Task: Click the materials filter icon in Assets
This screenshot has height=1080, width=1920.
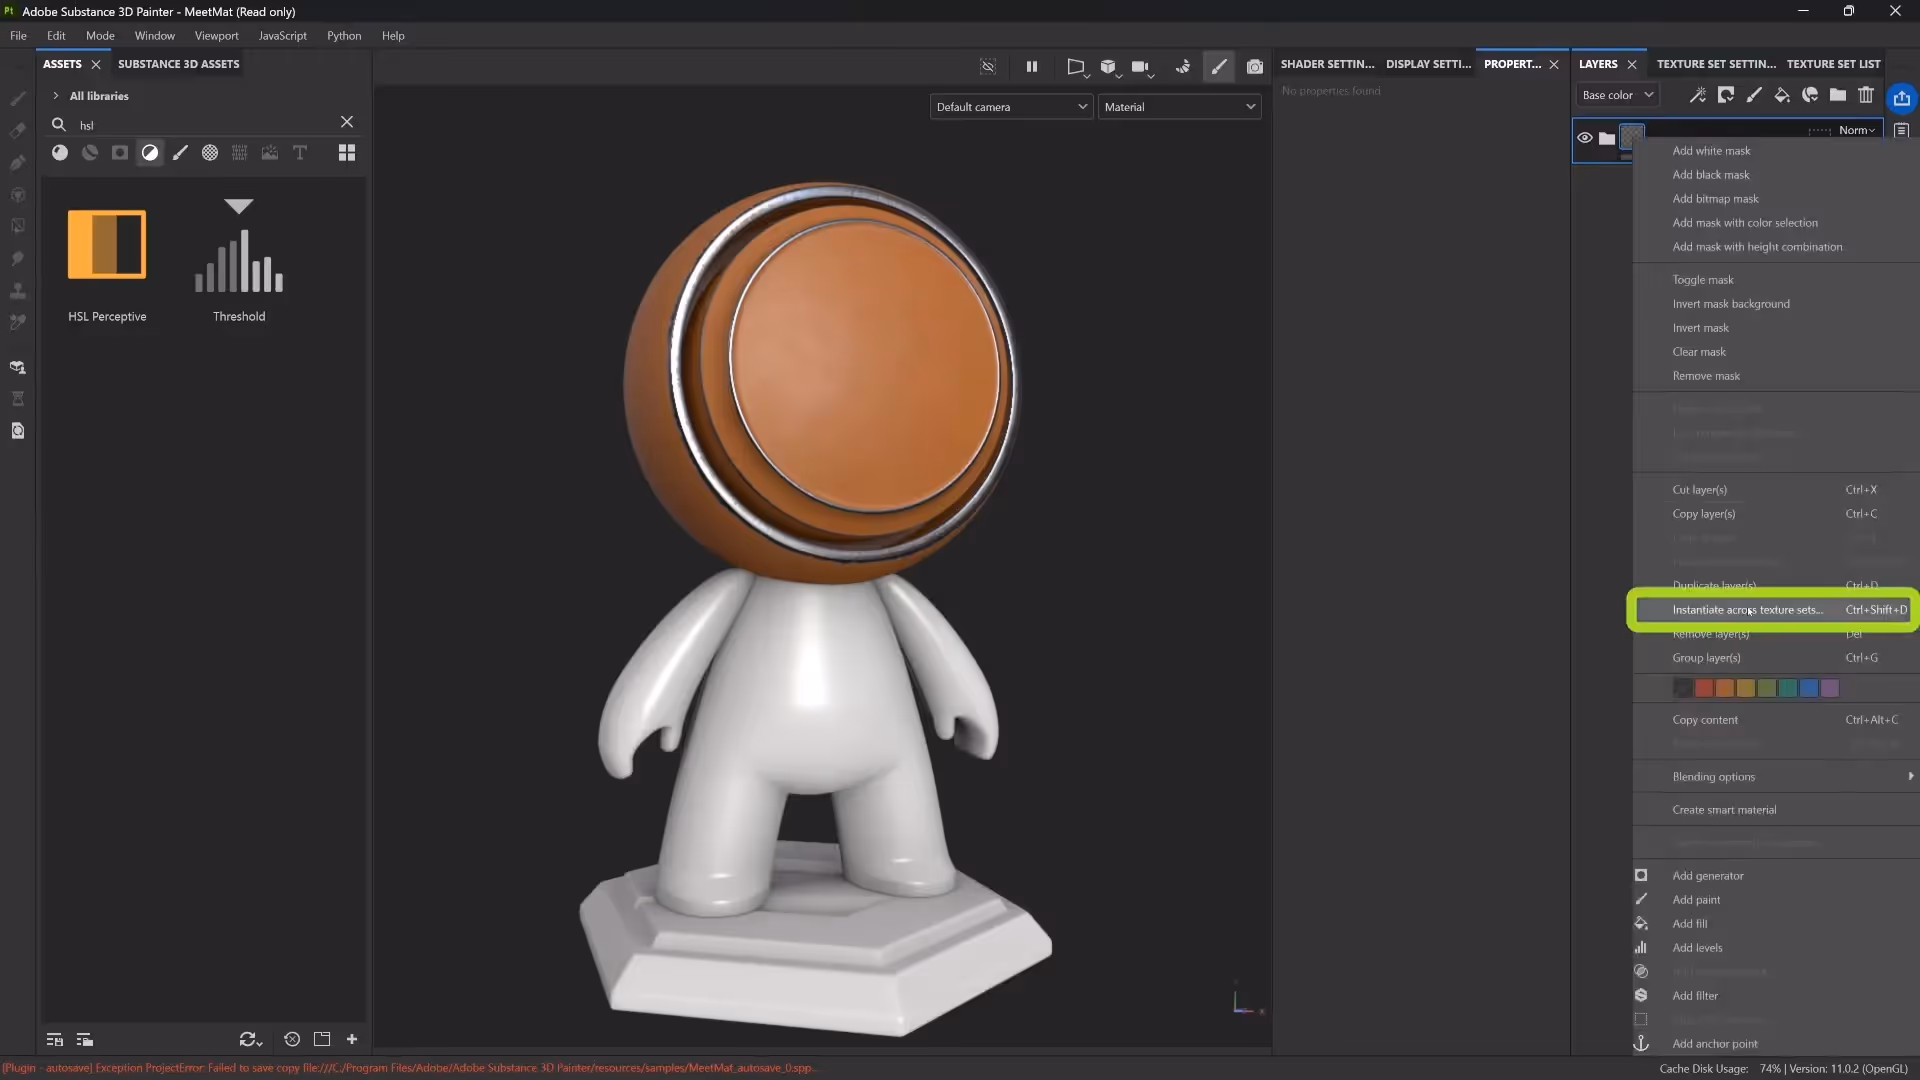Action: [60, 153]
